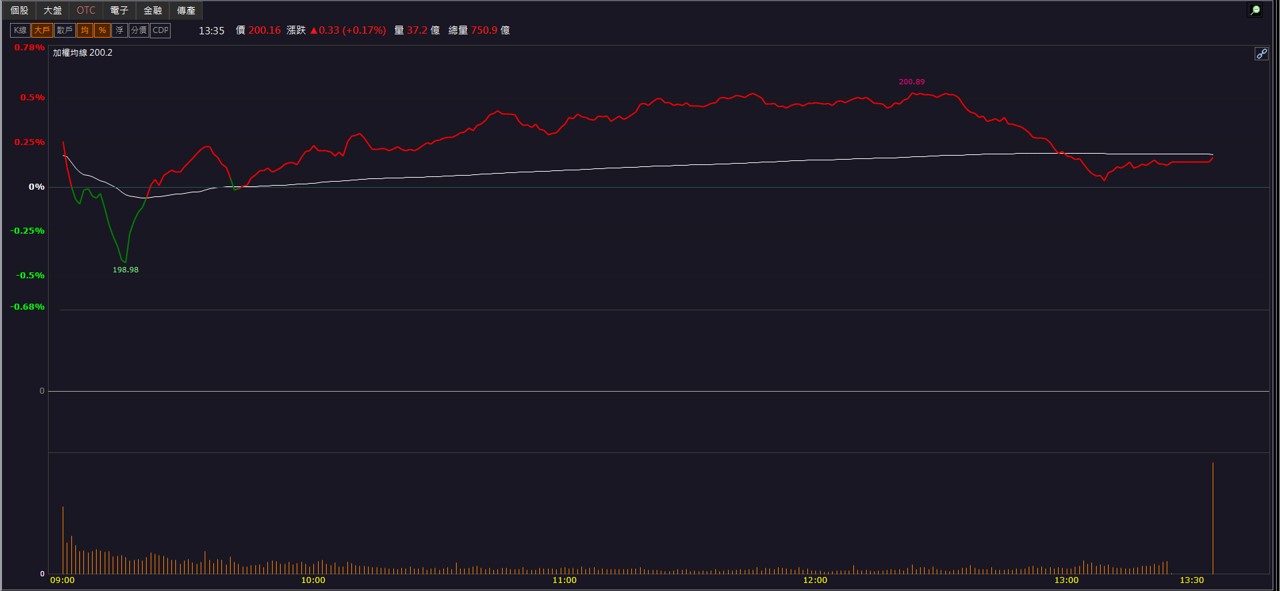Click the 0.5% axis label
The height and width of the screenshot is (591, 1280).
[x=33, y=98]
